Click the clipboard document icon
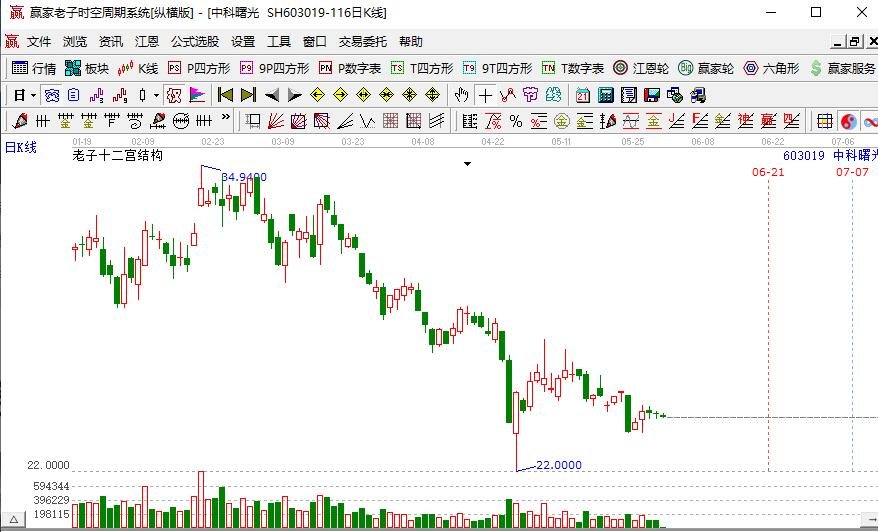This screenshot has width=878, height=532. (73, 96)
